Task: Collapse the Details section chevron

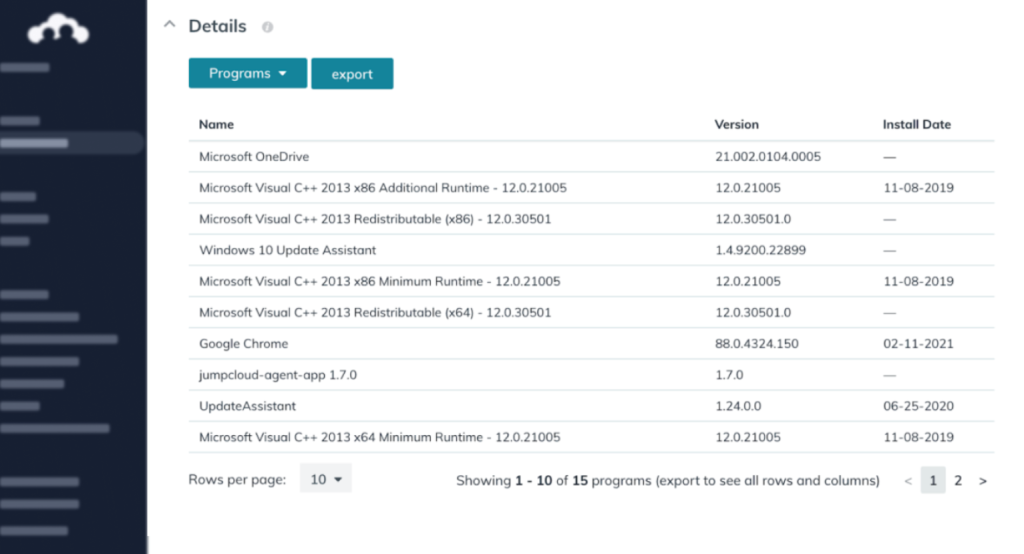Action: coord(170,25)
